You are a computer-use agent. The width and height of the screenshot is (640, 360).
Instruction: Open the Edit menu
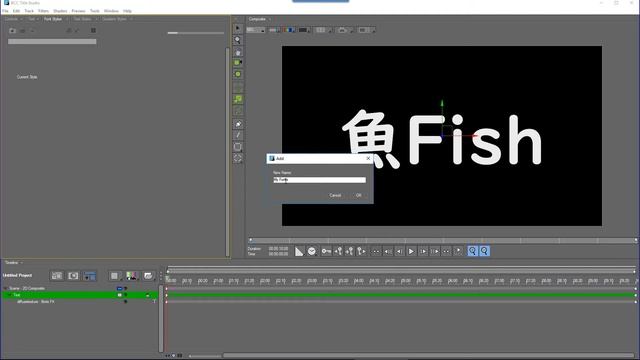[16, 11]
